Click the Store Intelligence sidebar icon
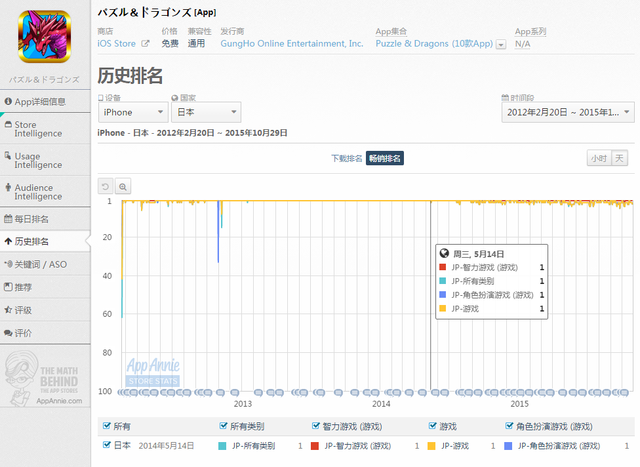Image resolution: width=640 pixels, height=467 pixels. click(8, 125)
